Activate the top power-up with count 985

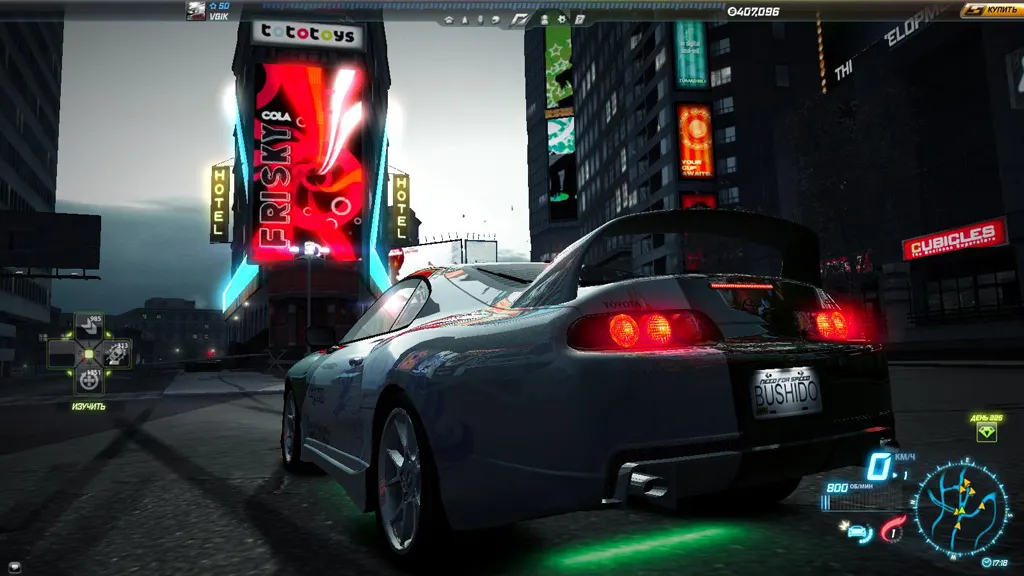click(x=89, y=326)
